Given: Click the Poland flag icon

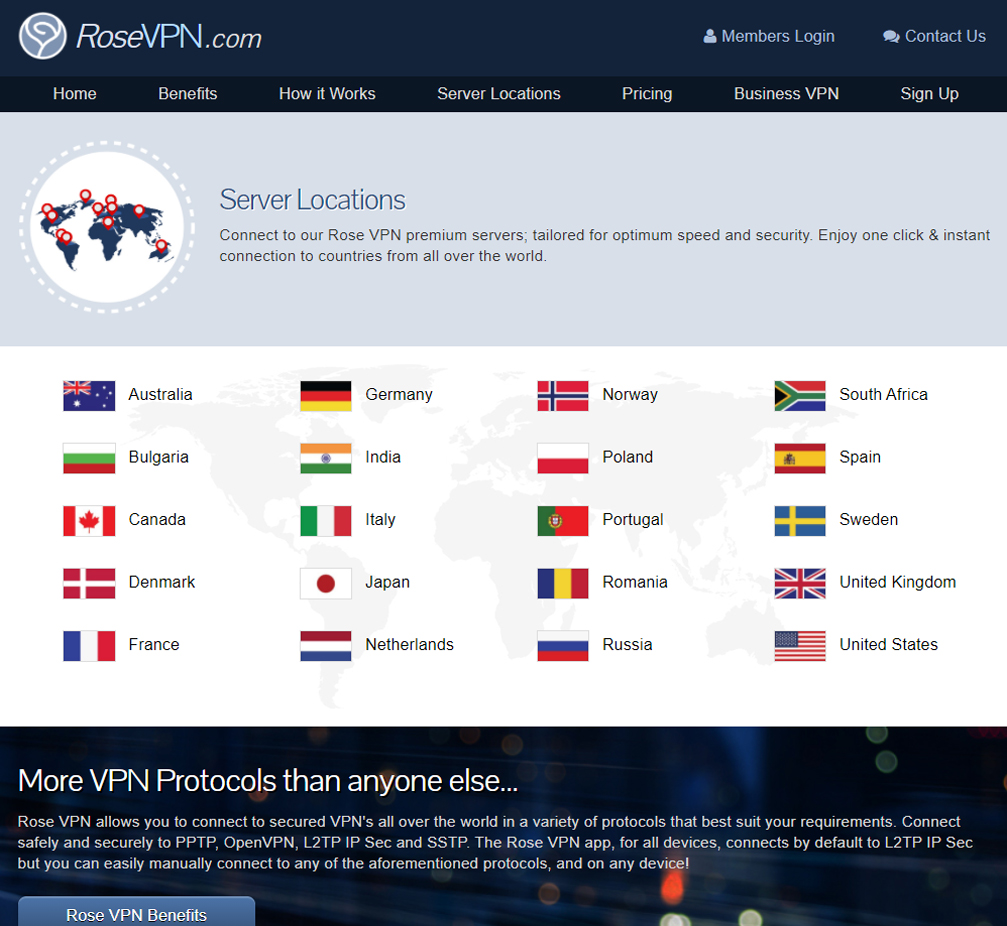Looking at the screenshot, I should coord(563,458).
